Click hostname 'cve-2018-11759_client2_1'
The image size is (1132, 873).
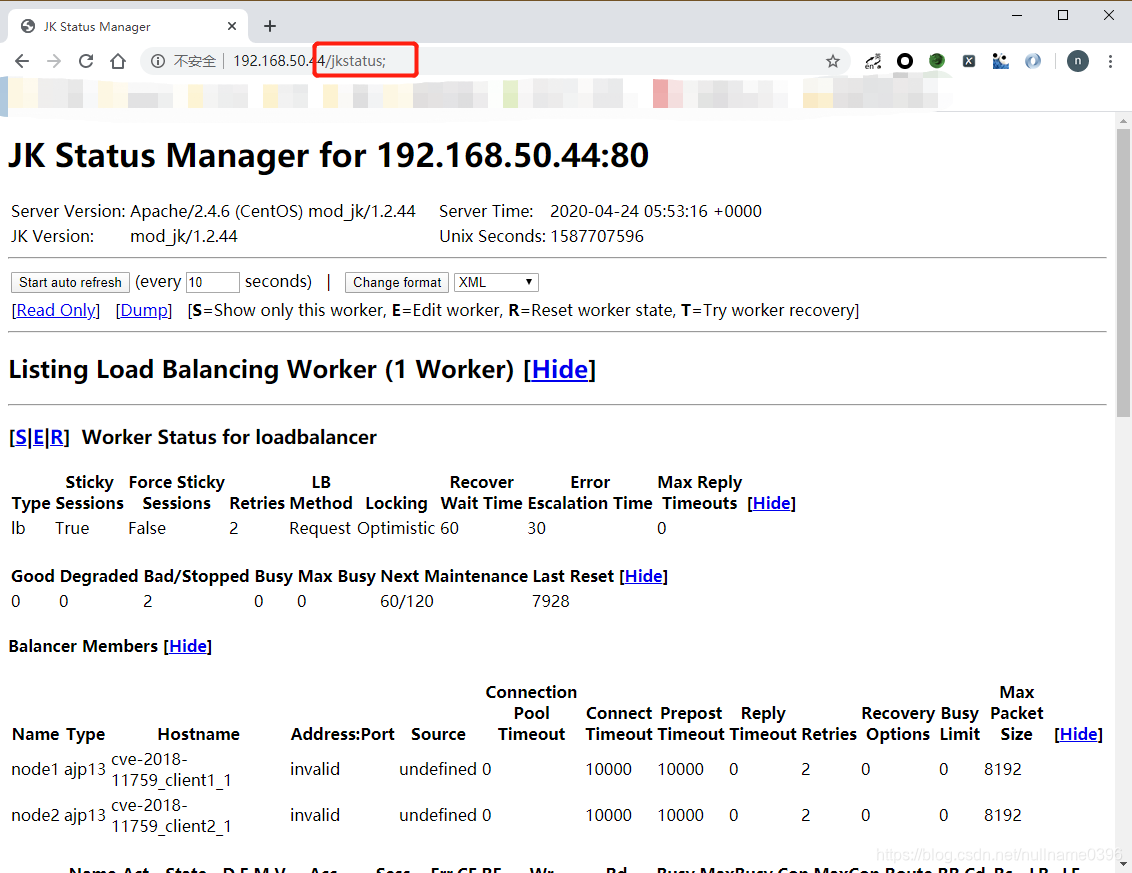(x=171, y=815)
